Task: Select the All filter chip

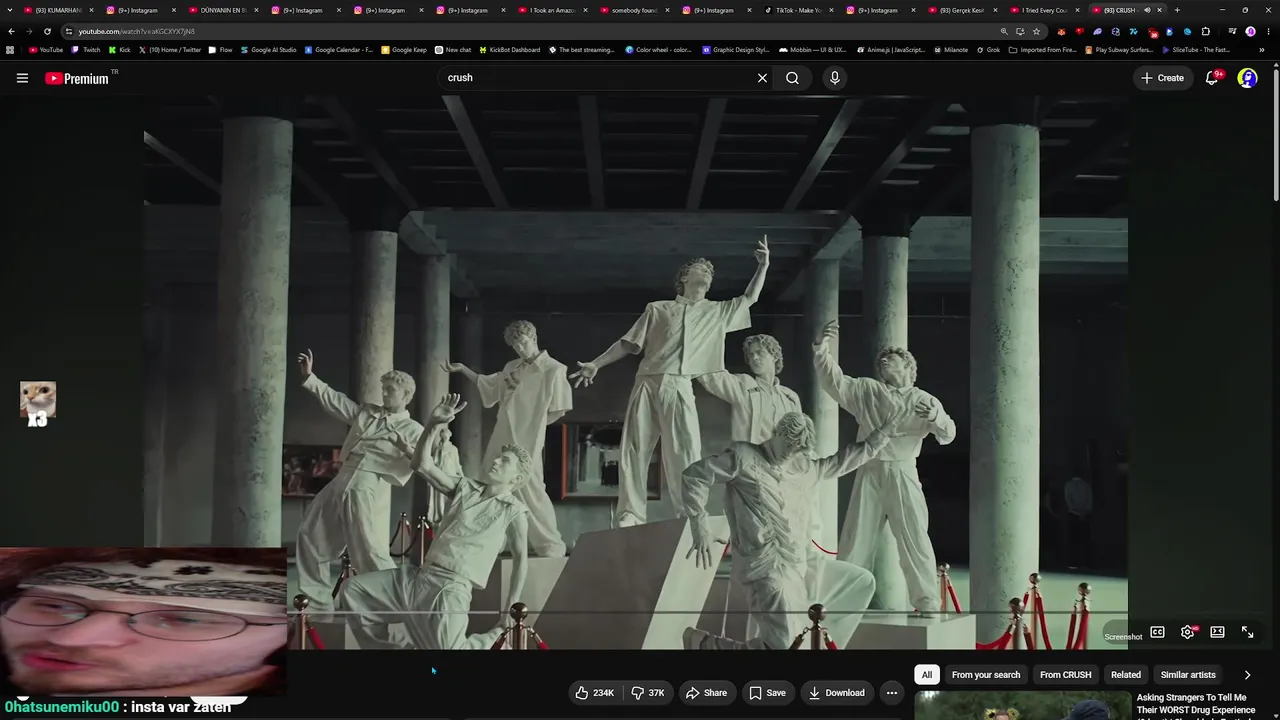Action: (927, 675)
